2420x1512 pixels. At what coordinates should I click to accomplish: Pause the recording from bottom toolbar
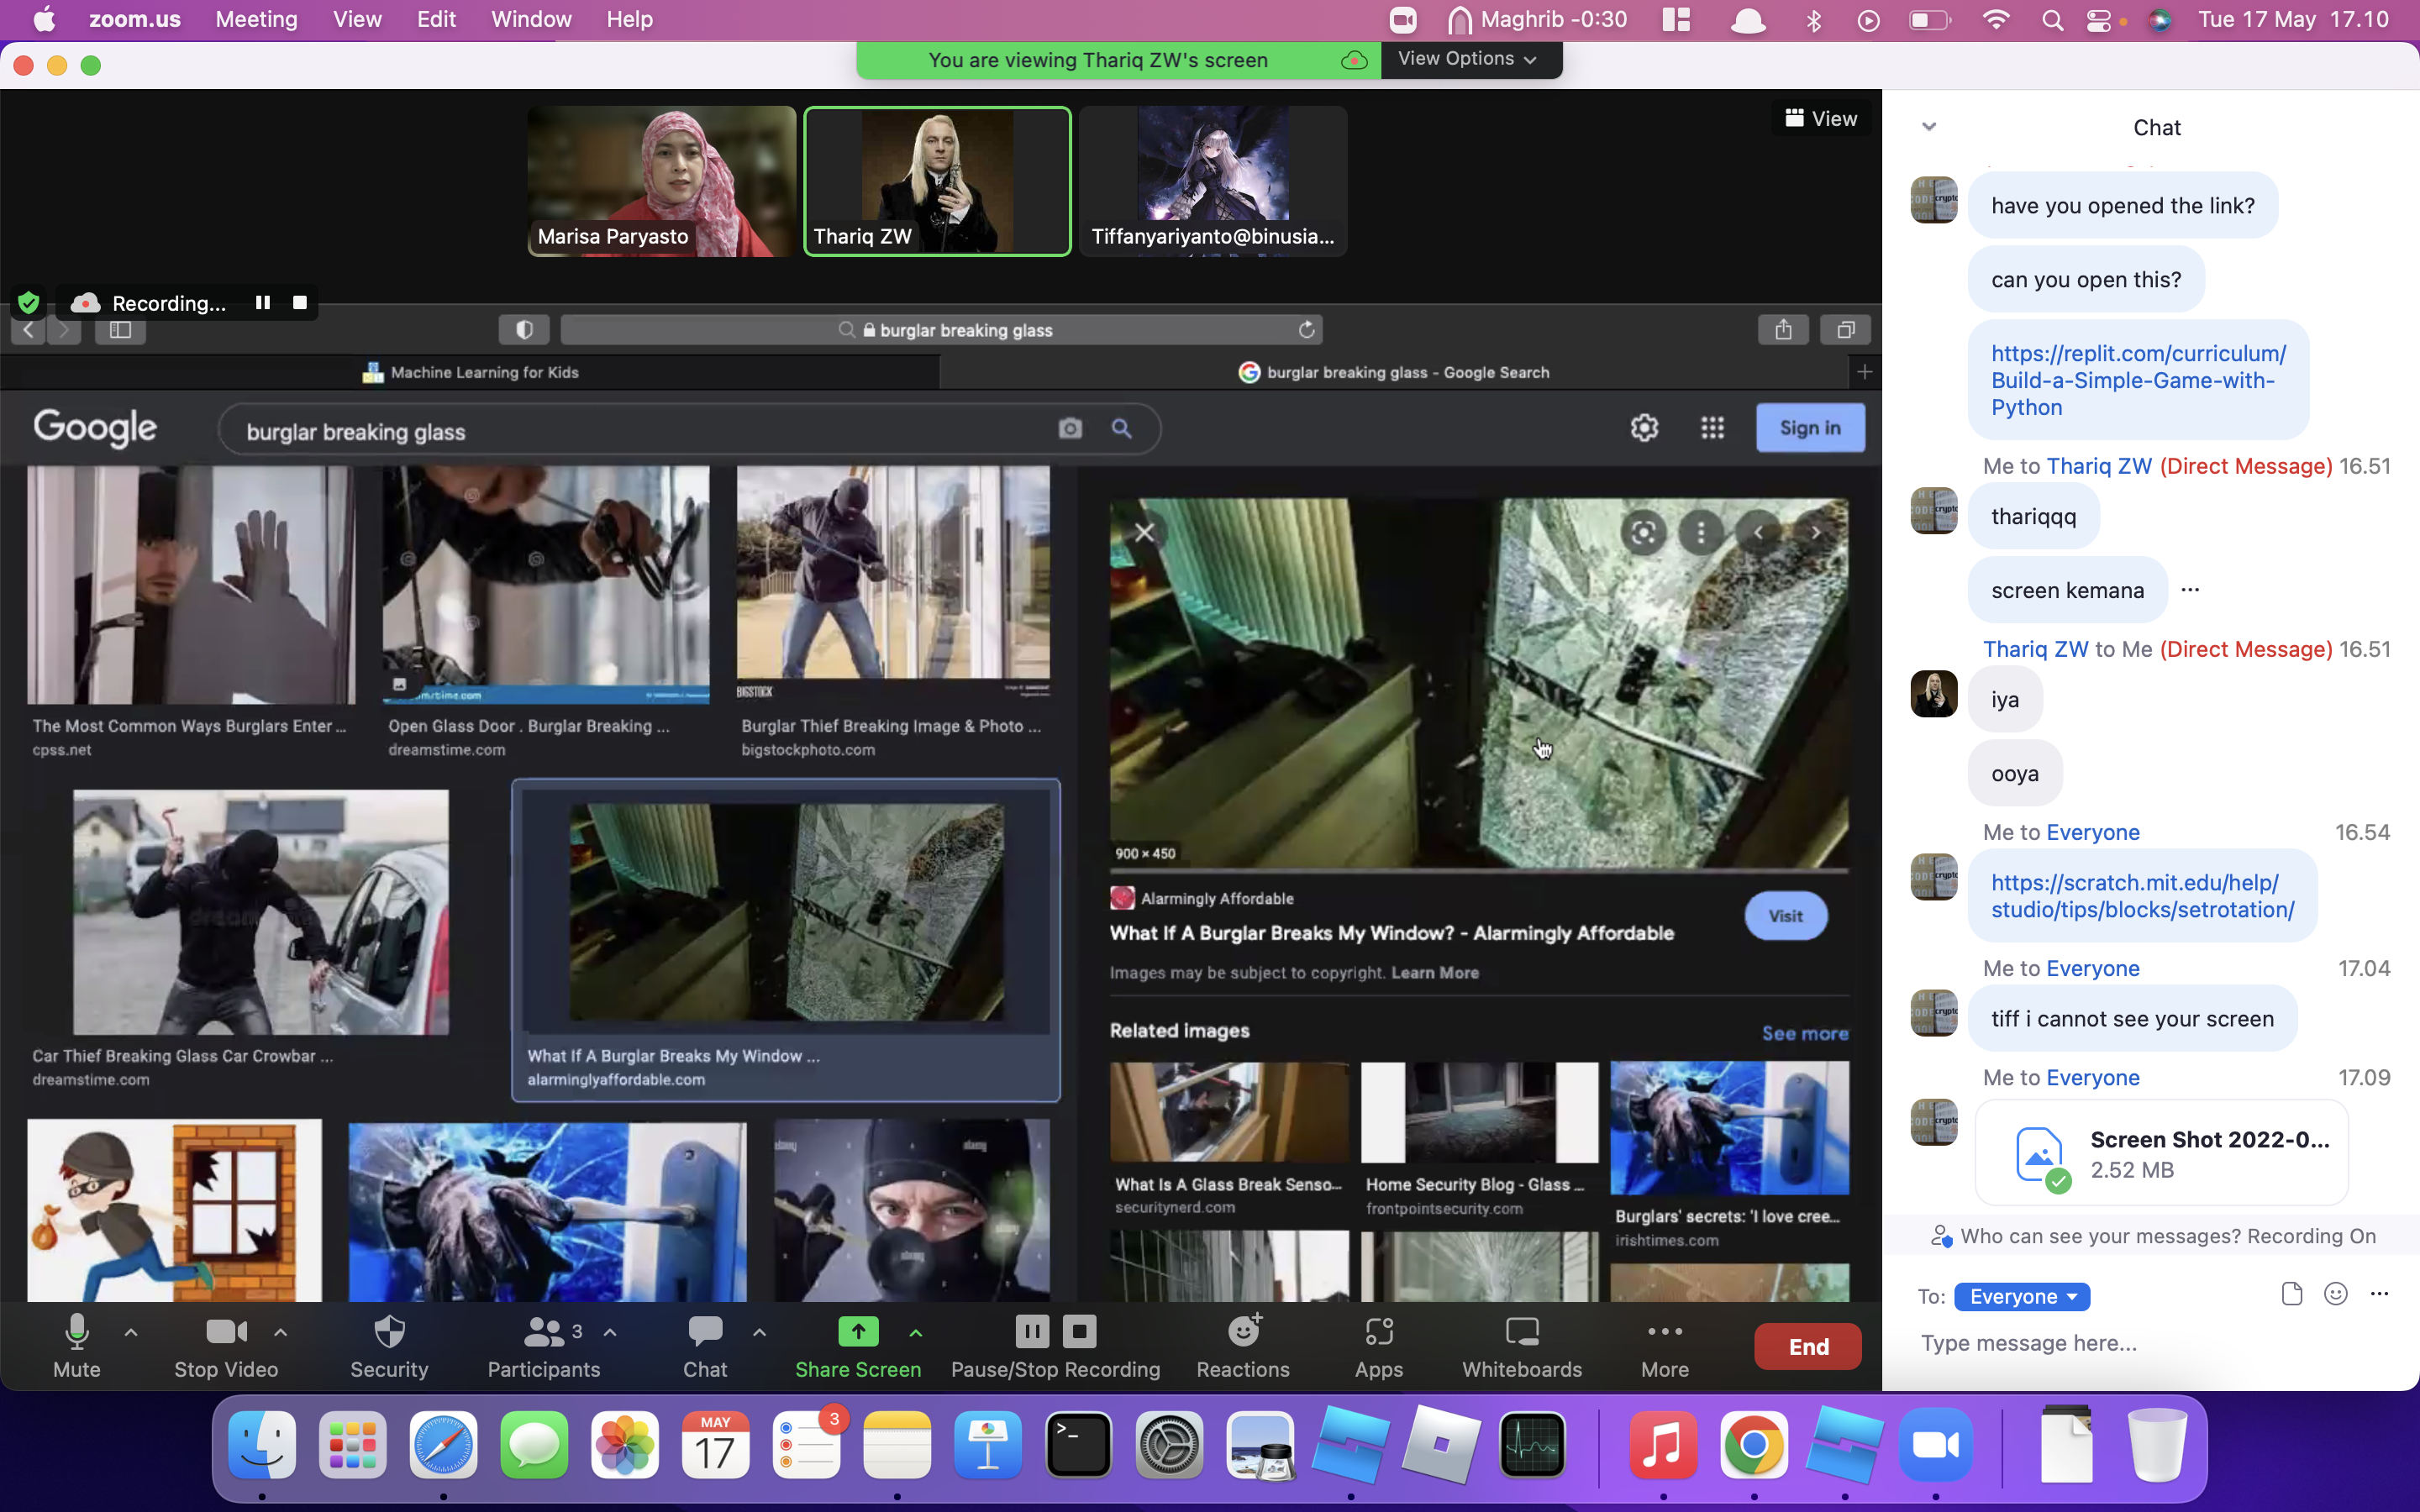(1032, 1331)
